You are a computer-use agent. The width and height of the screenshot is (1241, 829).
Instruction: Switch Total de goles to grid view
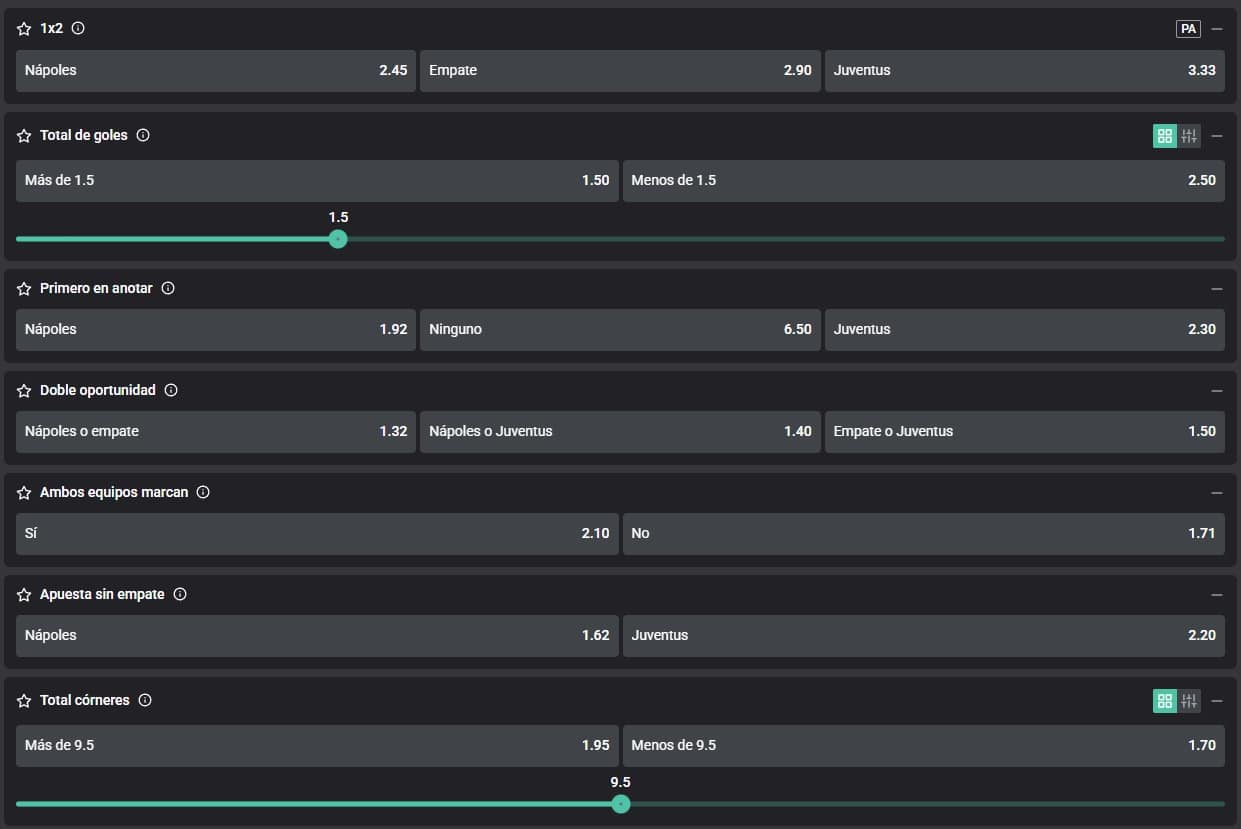[1165, 136]
